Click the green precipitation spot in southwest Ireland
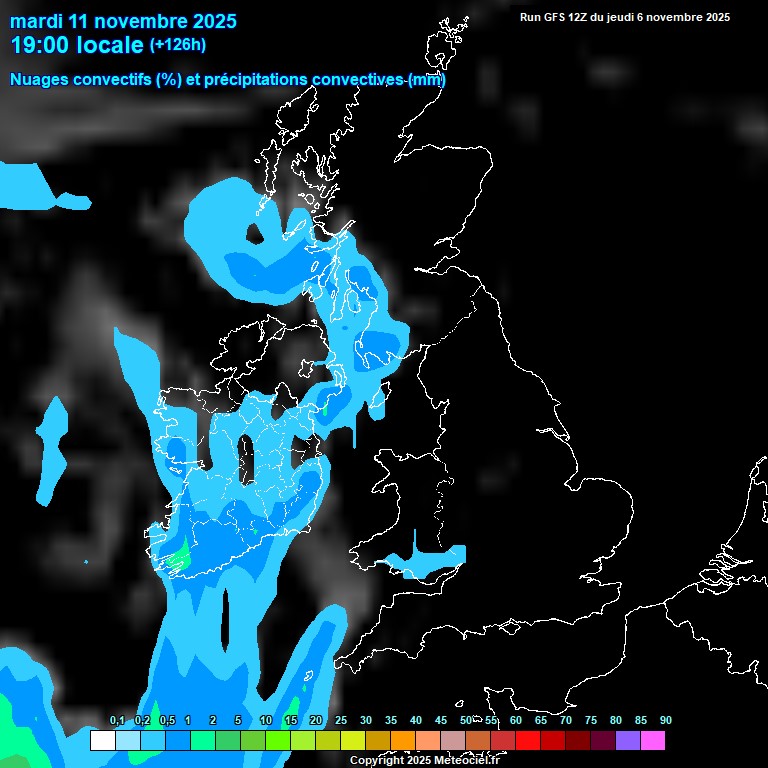The width and height of the screenshot is (768, 768). [x=179, y=557]
